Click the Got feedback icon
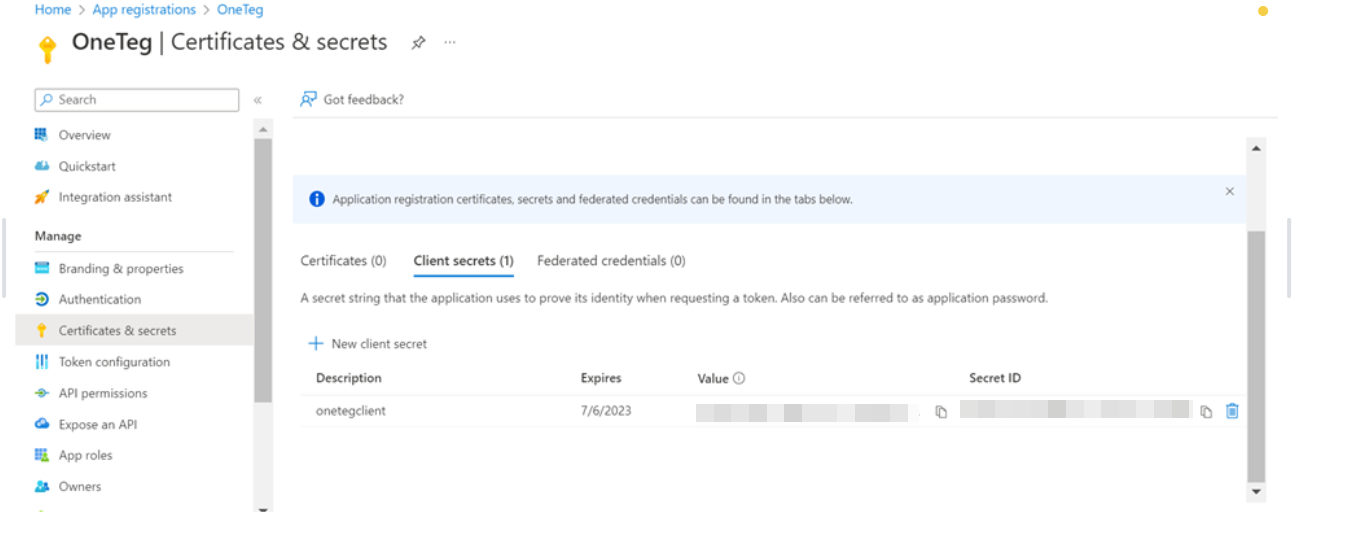1345x535 pixels. tap(309, 99)
